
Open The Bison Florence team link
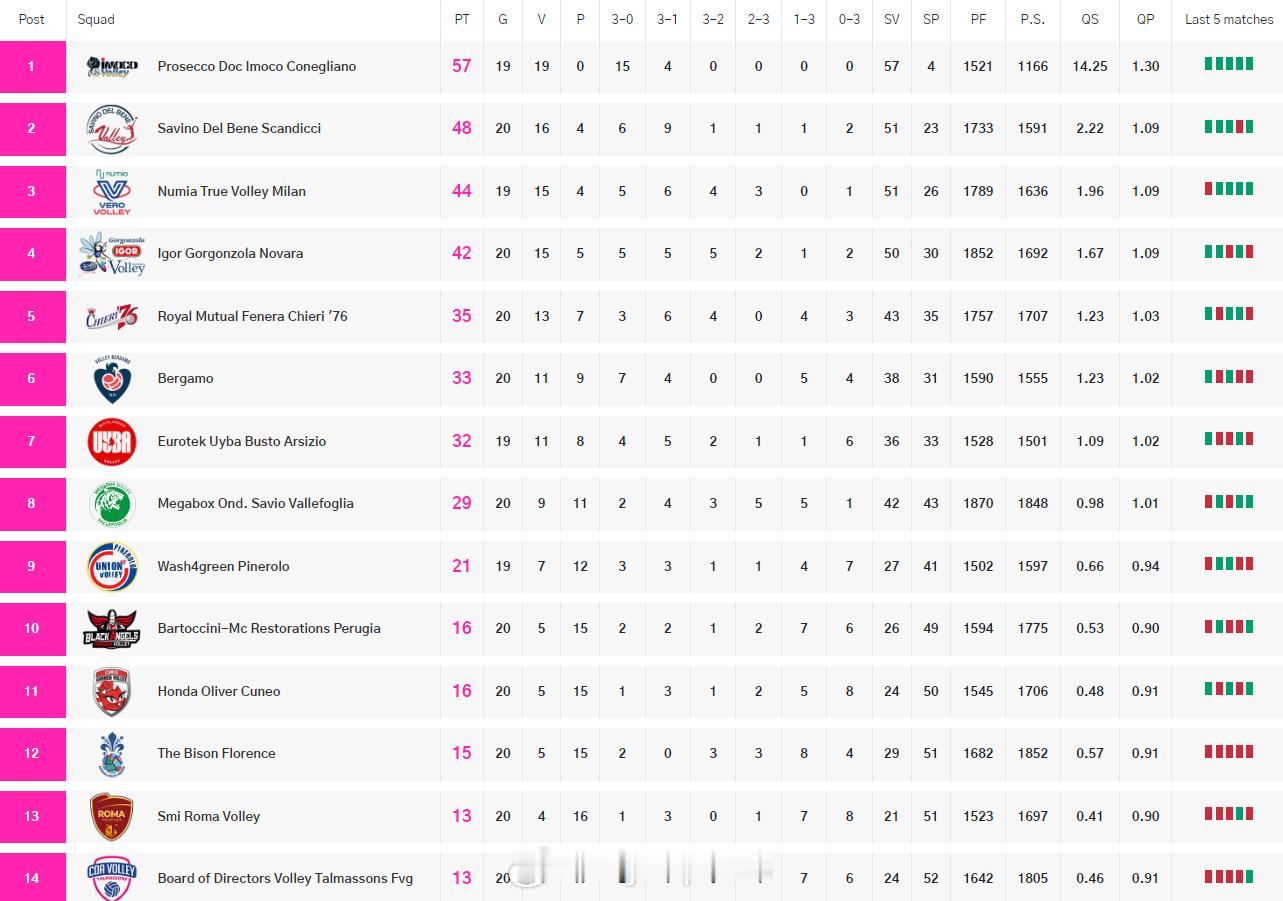pyautogui.click(x=216, y=753)
